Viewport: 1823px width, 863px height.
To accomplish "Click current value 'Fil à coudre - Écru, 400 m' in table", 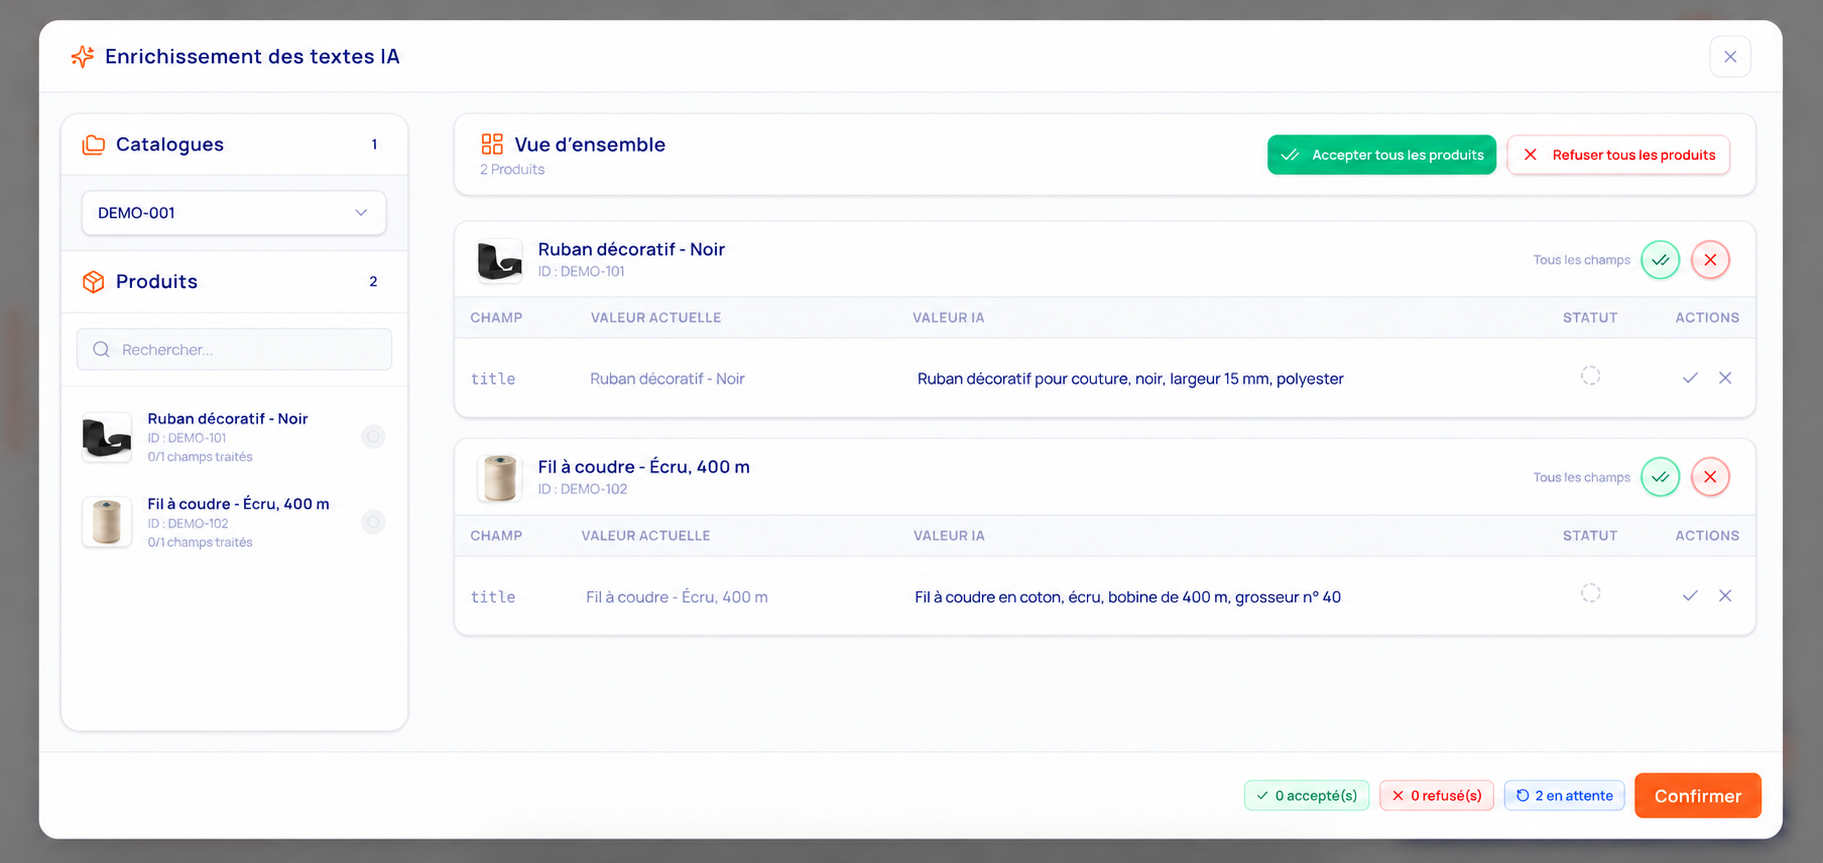I will click(x=677, y=597).
